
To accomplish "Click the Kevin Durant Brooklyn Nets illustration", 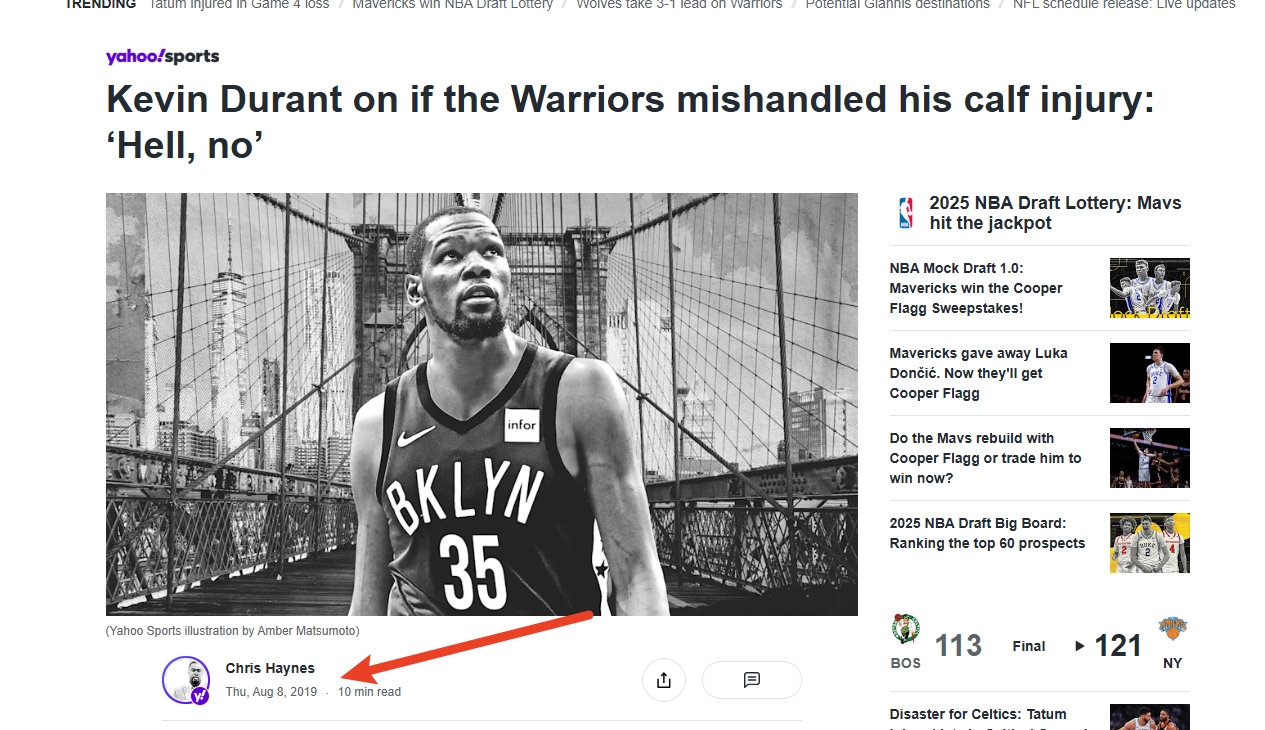I will 482,404.
